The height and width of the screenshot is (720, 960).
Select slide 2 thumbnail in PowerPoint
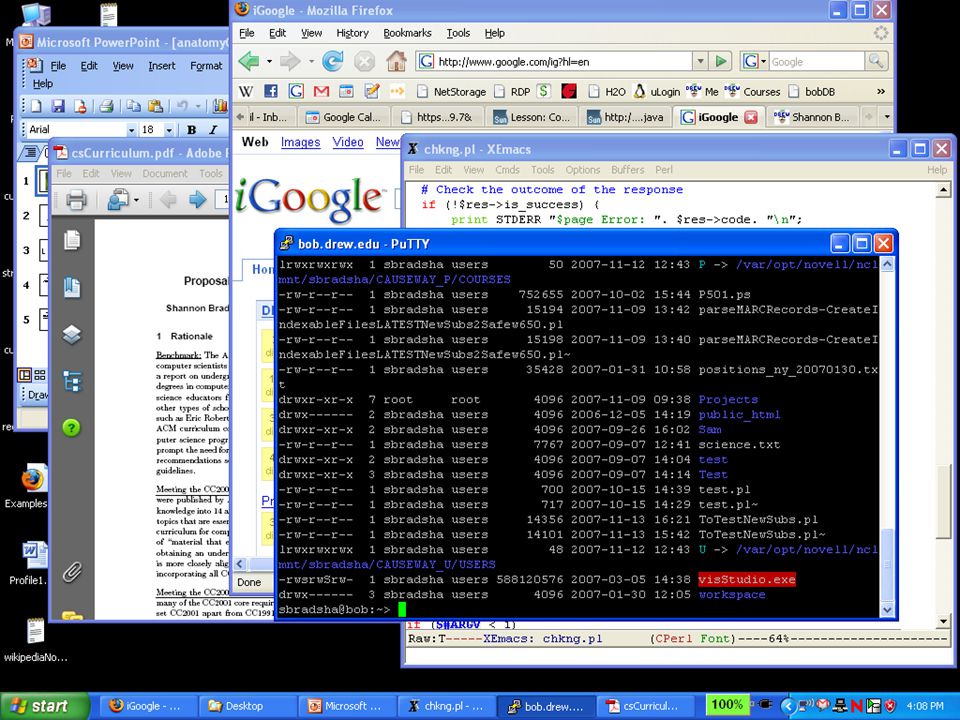click(43, 216)
